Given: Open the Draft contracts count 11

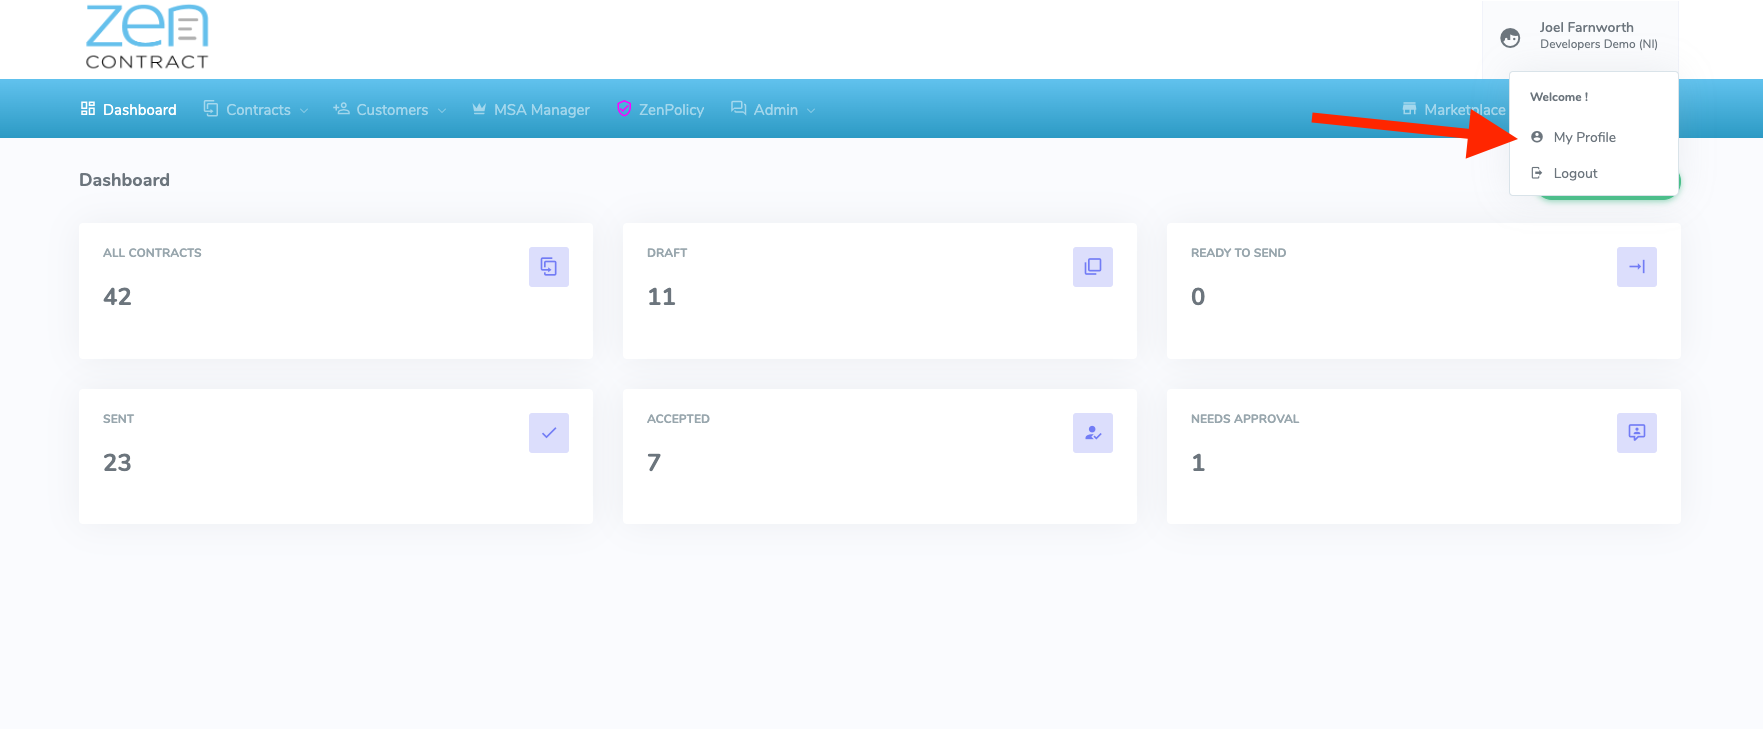Looking at the screenshot, I should (661, 297).
